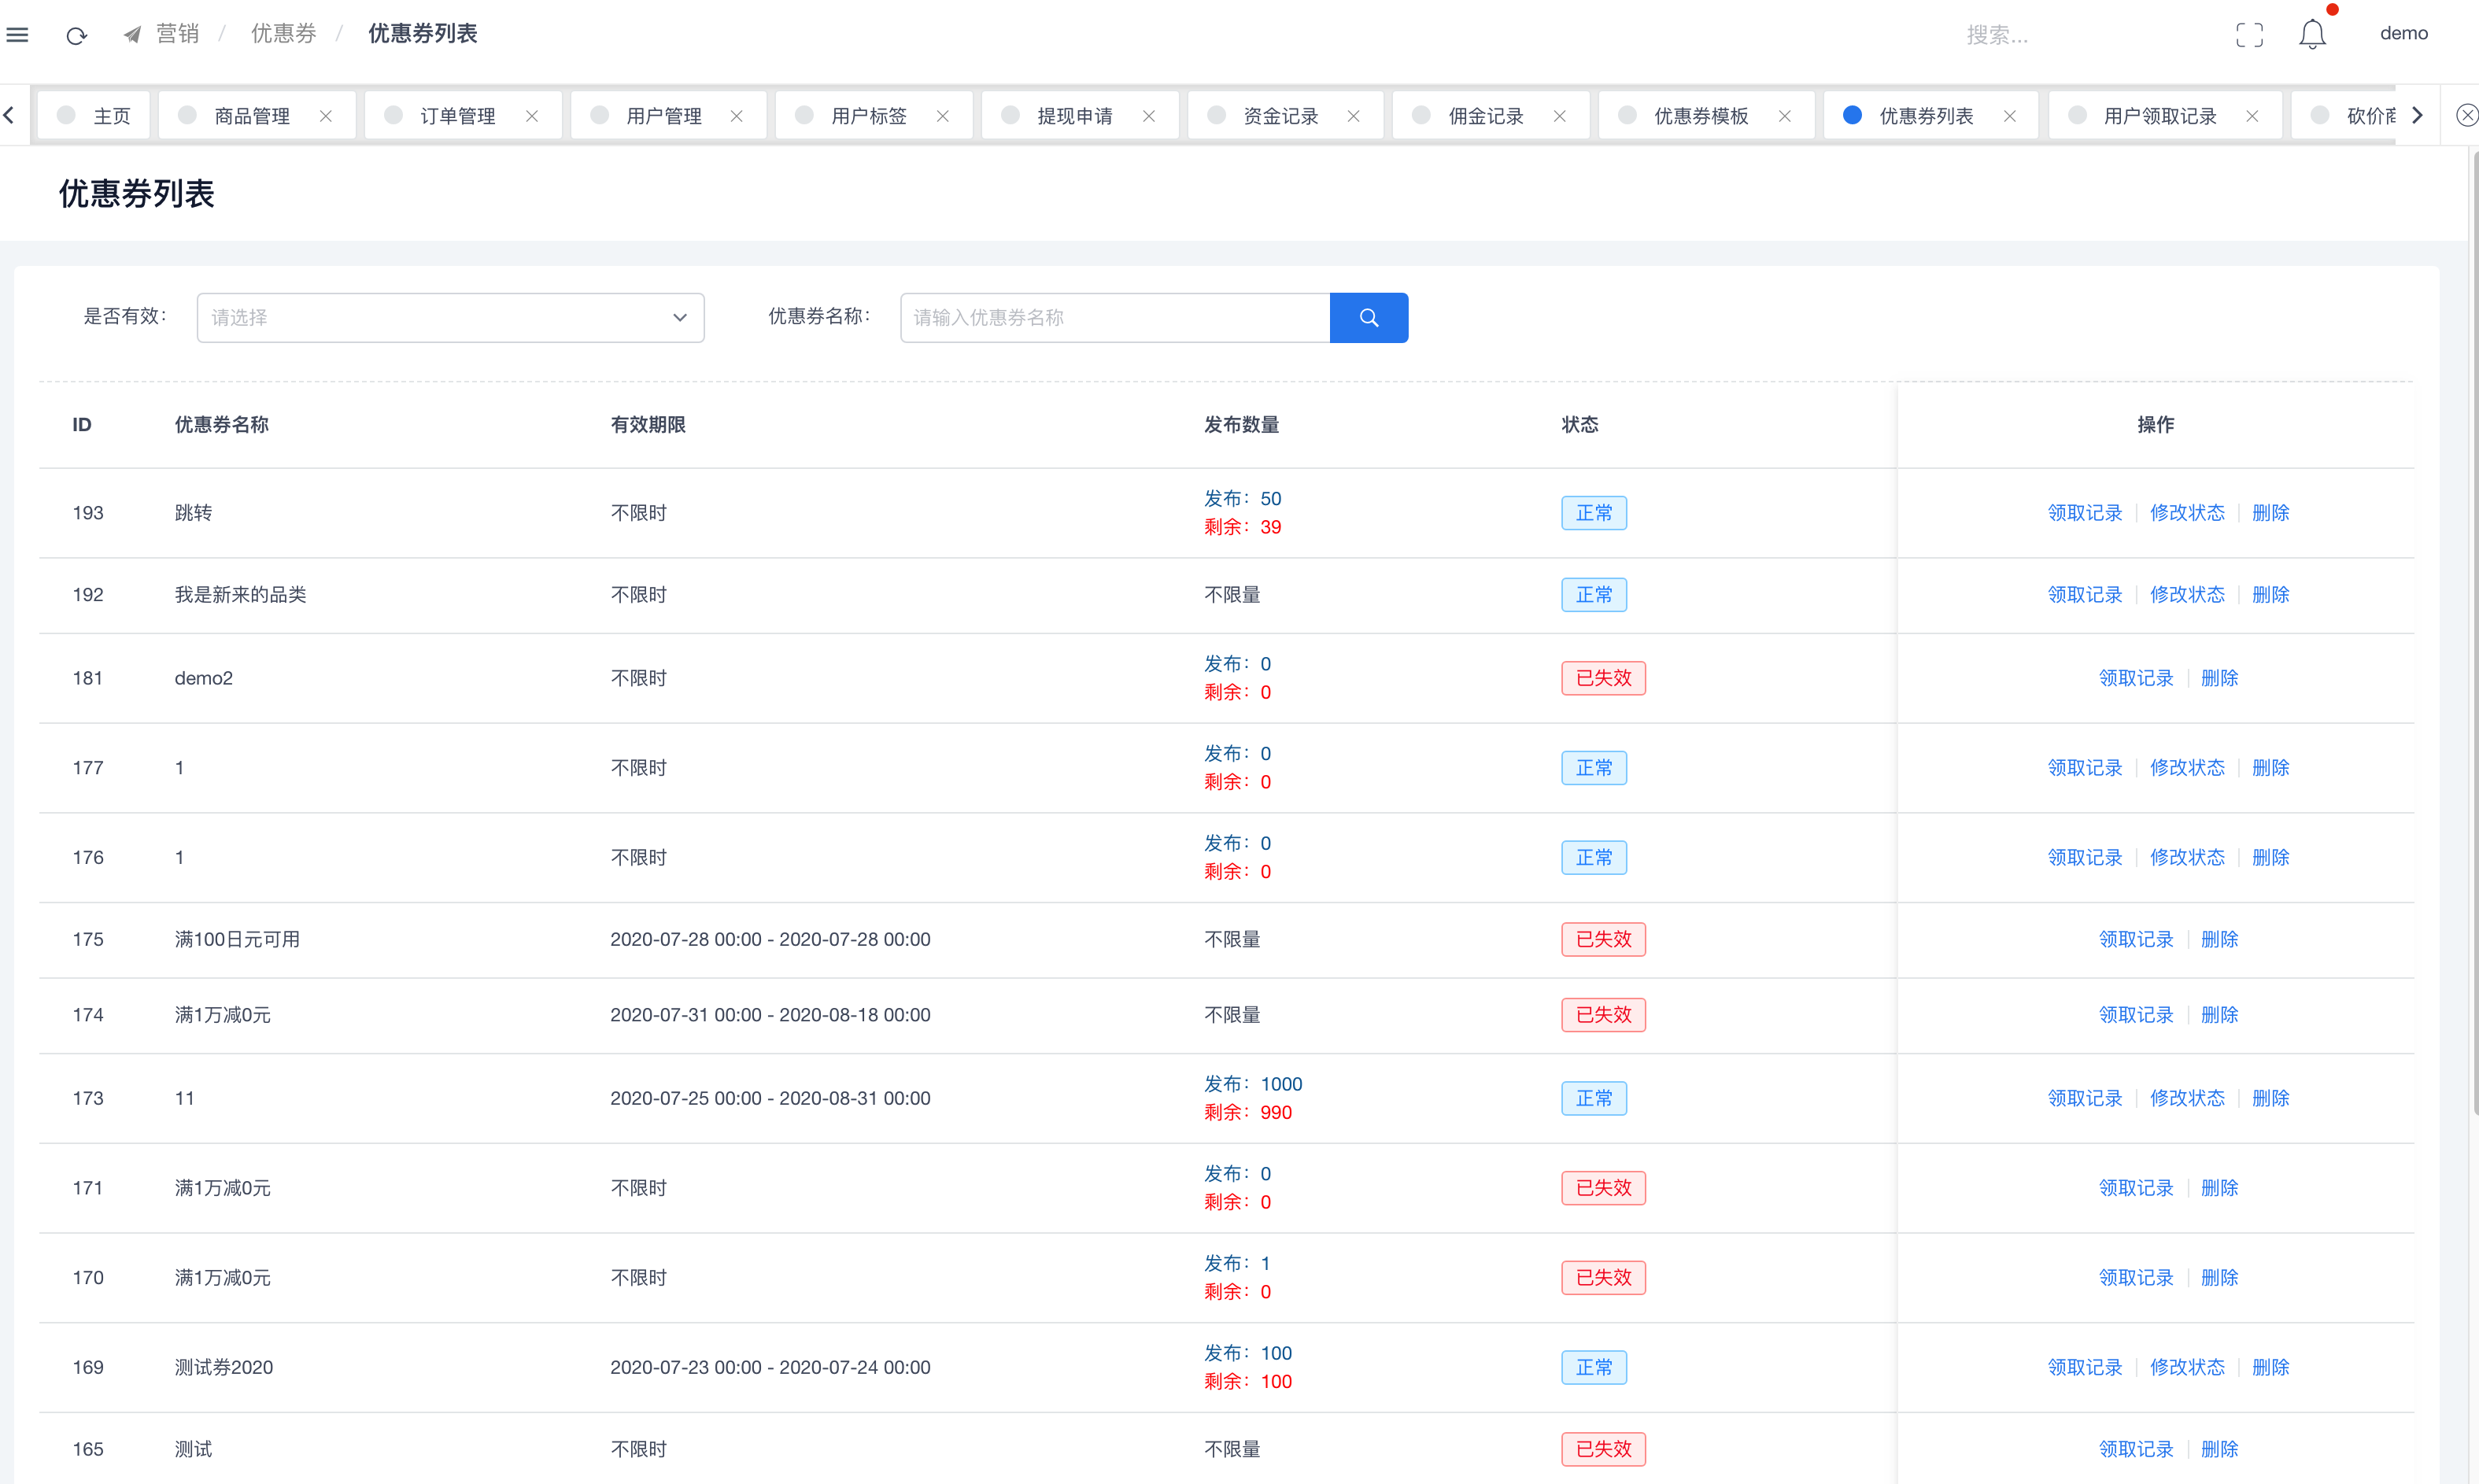
Task: Click 修改状态 for coupon 173
Action: coord(2187,1098)
